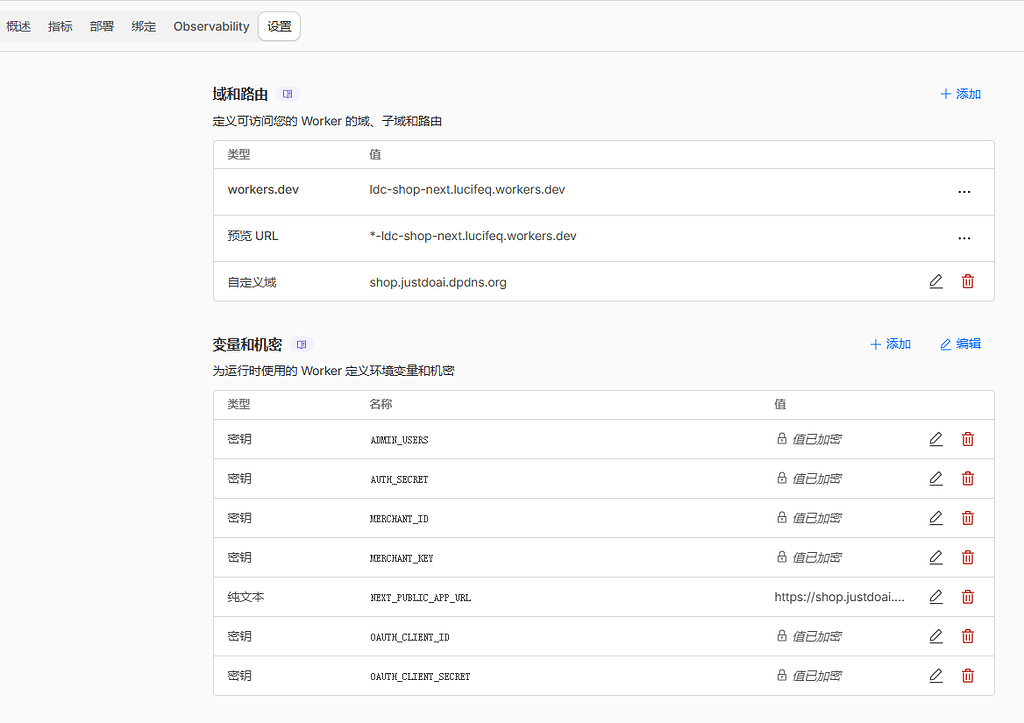This screenshot has height=723, width=1024.
Task: Delete the NEXT_PUBLIC_APP_URL variable
Action: pos(968,597)
